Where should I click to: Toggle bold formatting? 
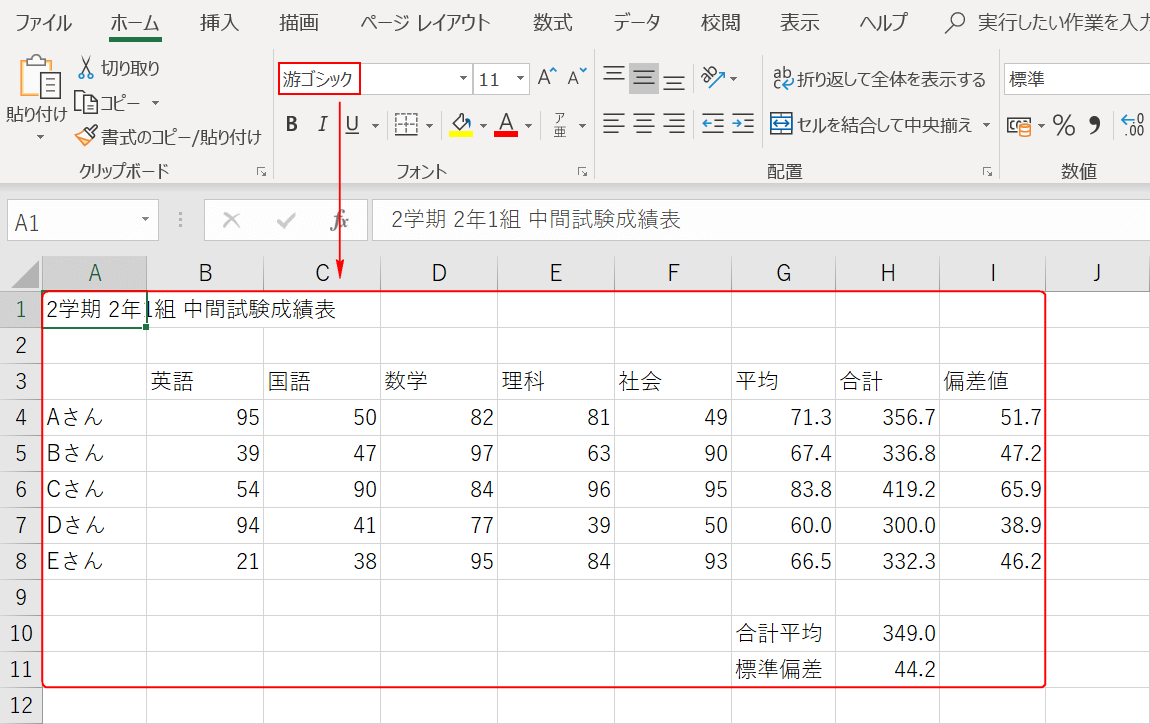291,124
